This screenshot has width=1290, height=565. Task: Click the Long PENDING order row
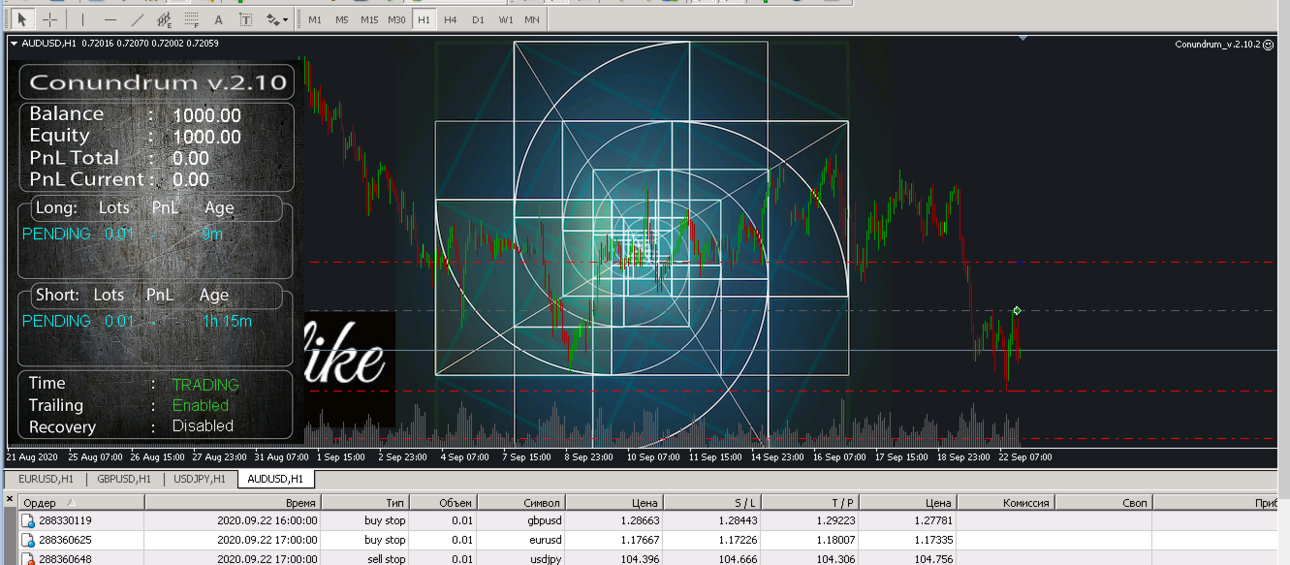pyautogui.click(x=122, y=234)
